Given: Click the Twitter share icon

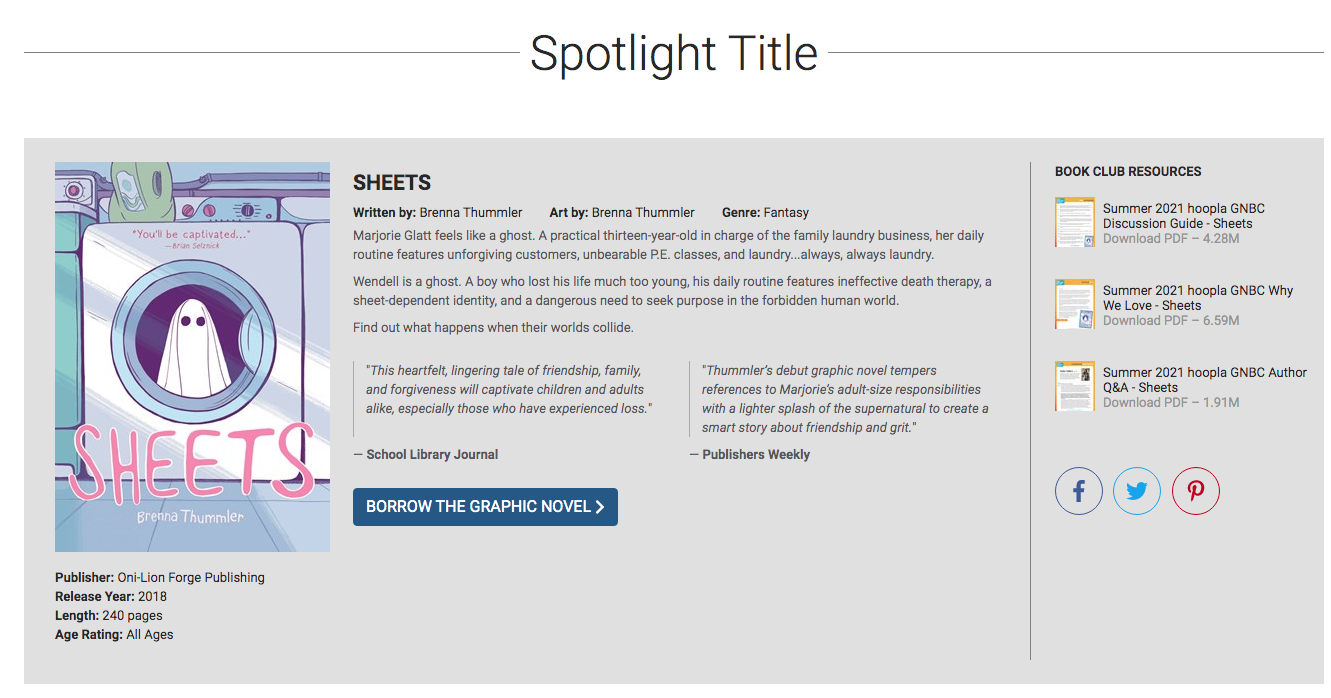Looking at the screenshot, I should (1137, 492).
